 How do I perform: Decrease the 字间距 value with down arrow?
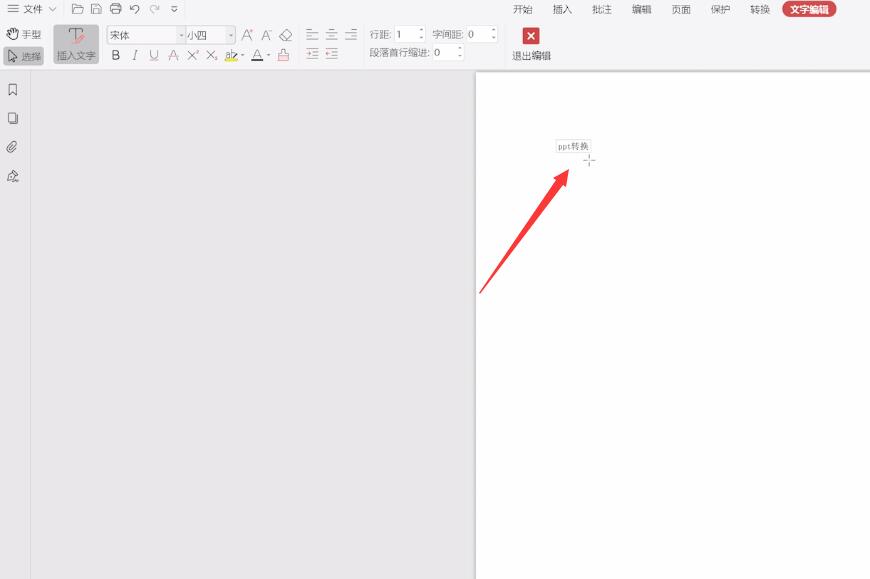pos(493,38)
